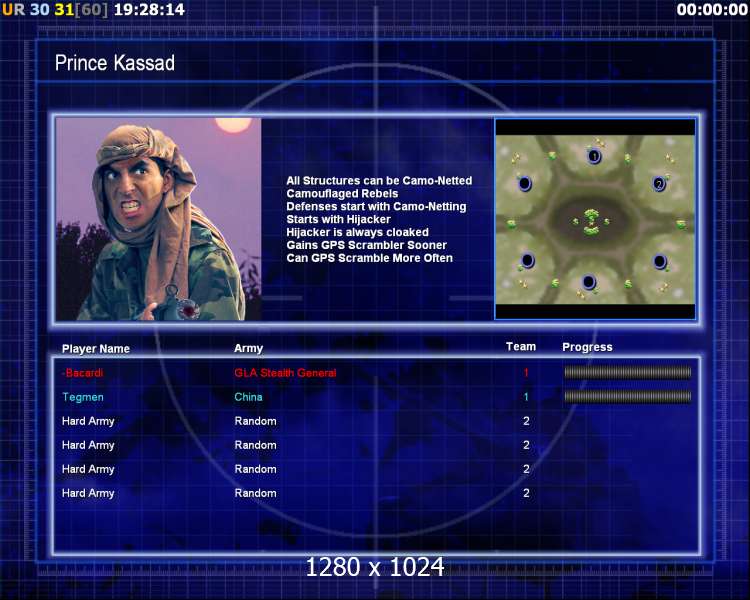Select the Tegmen player name
Screen dimensions: 750x600
pos(83,397)
